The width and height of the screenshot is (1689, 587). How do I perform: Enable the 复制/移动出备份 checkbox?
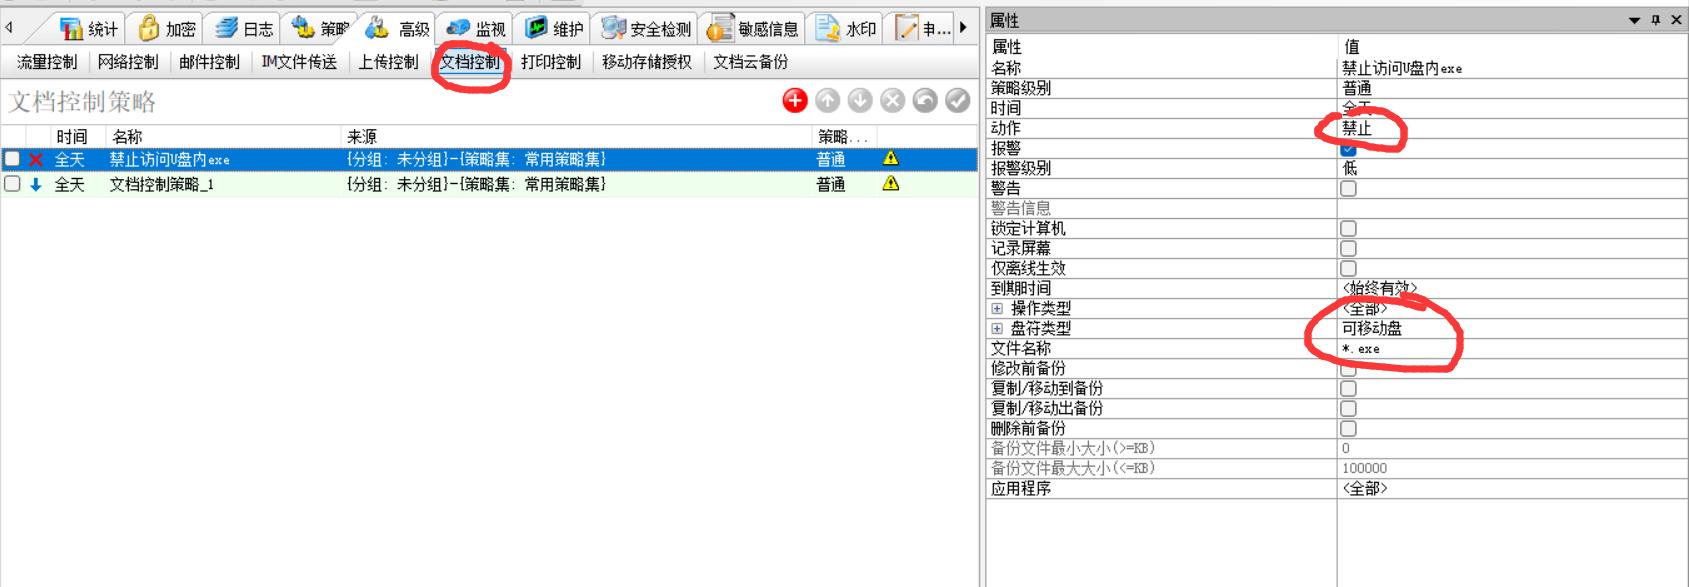point(1348,408)
